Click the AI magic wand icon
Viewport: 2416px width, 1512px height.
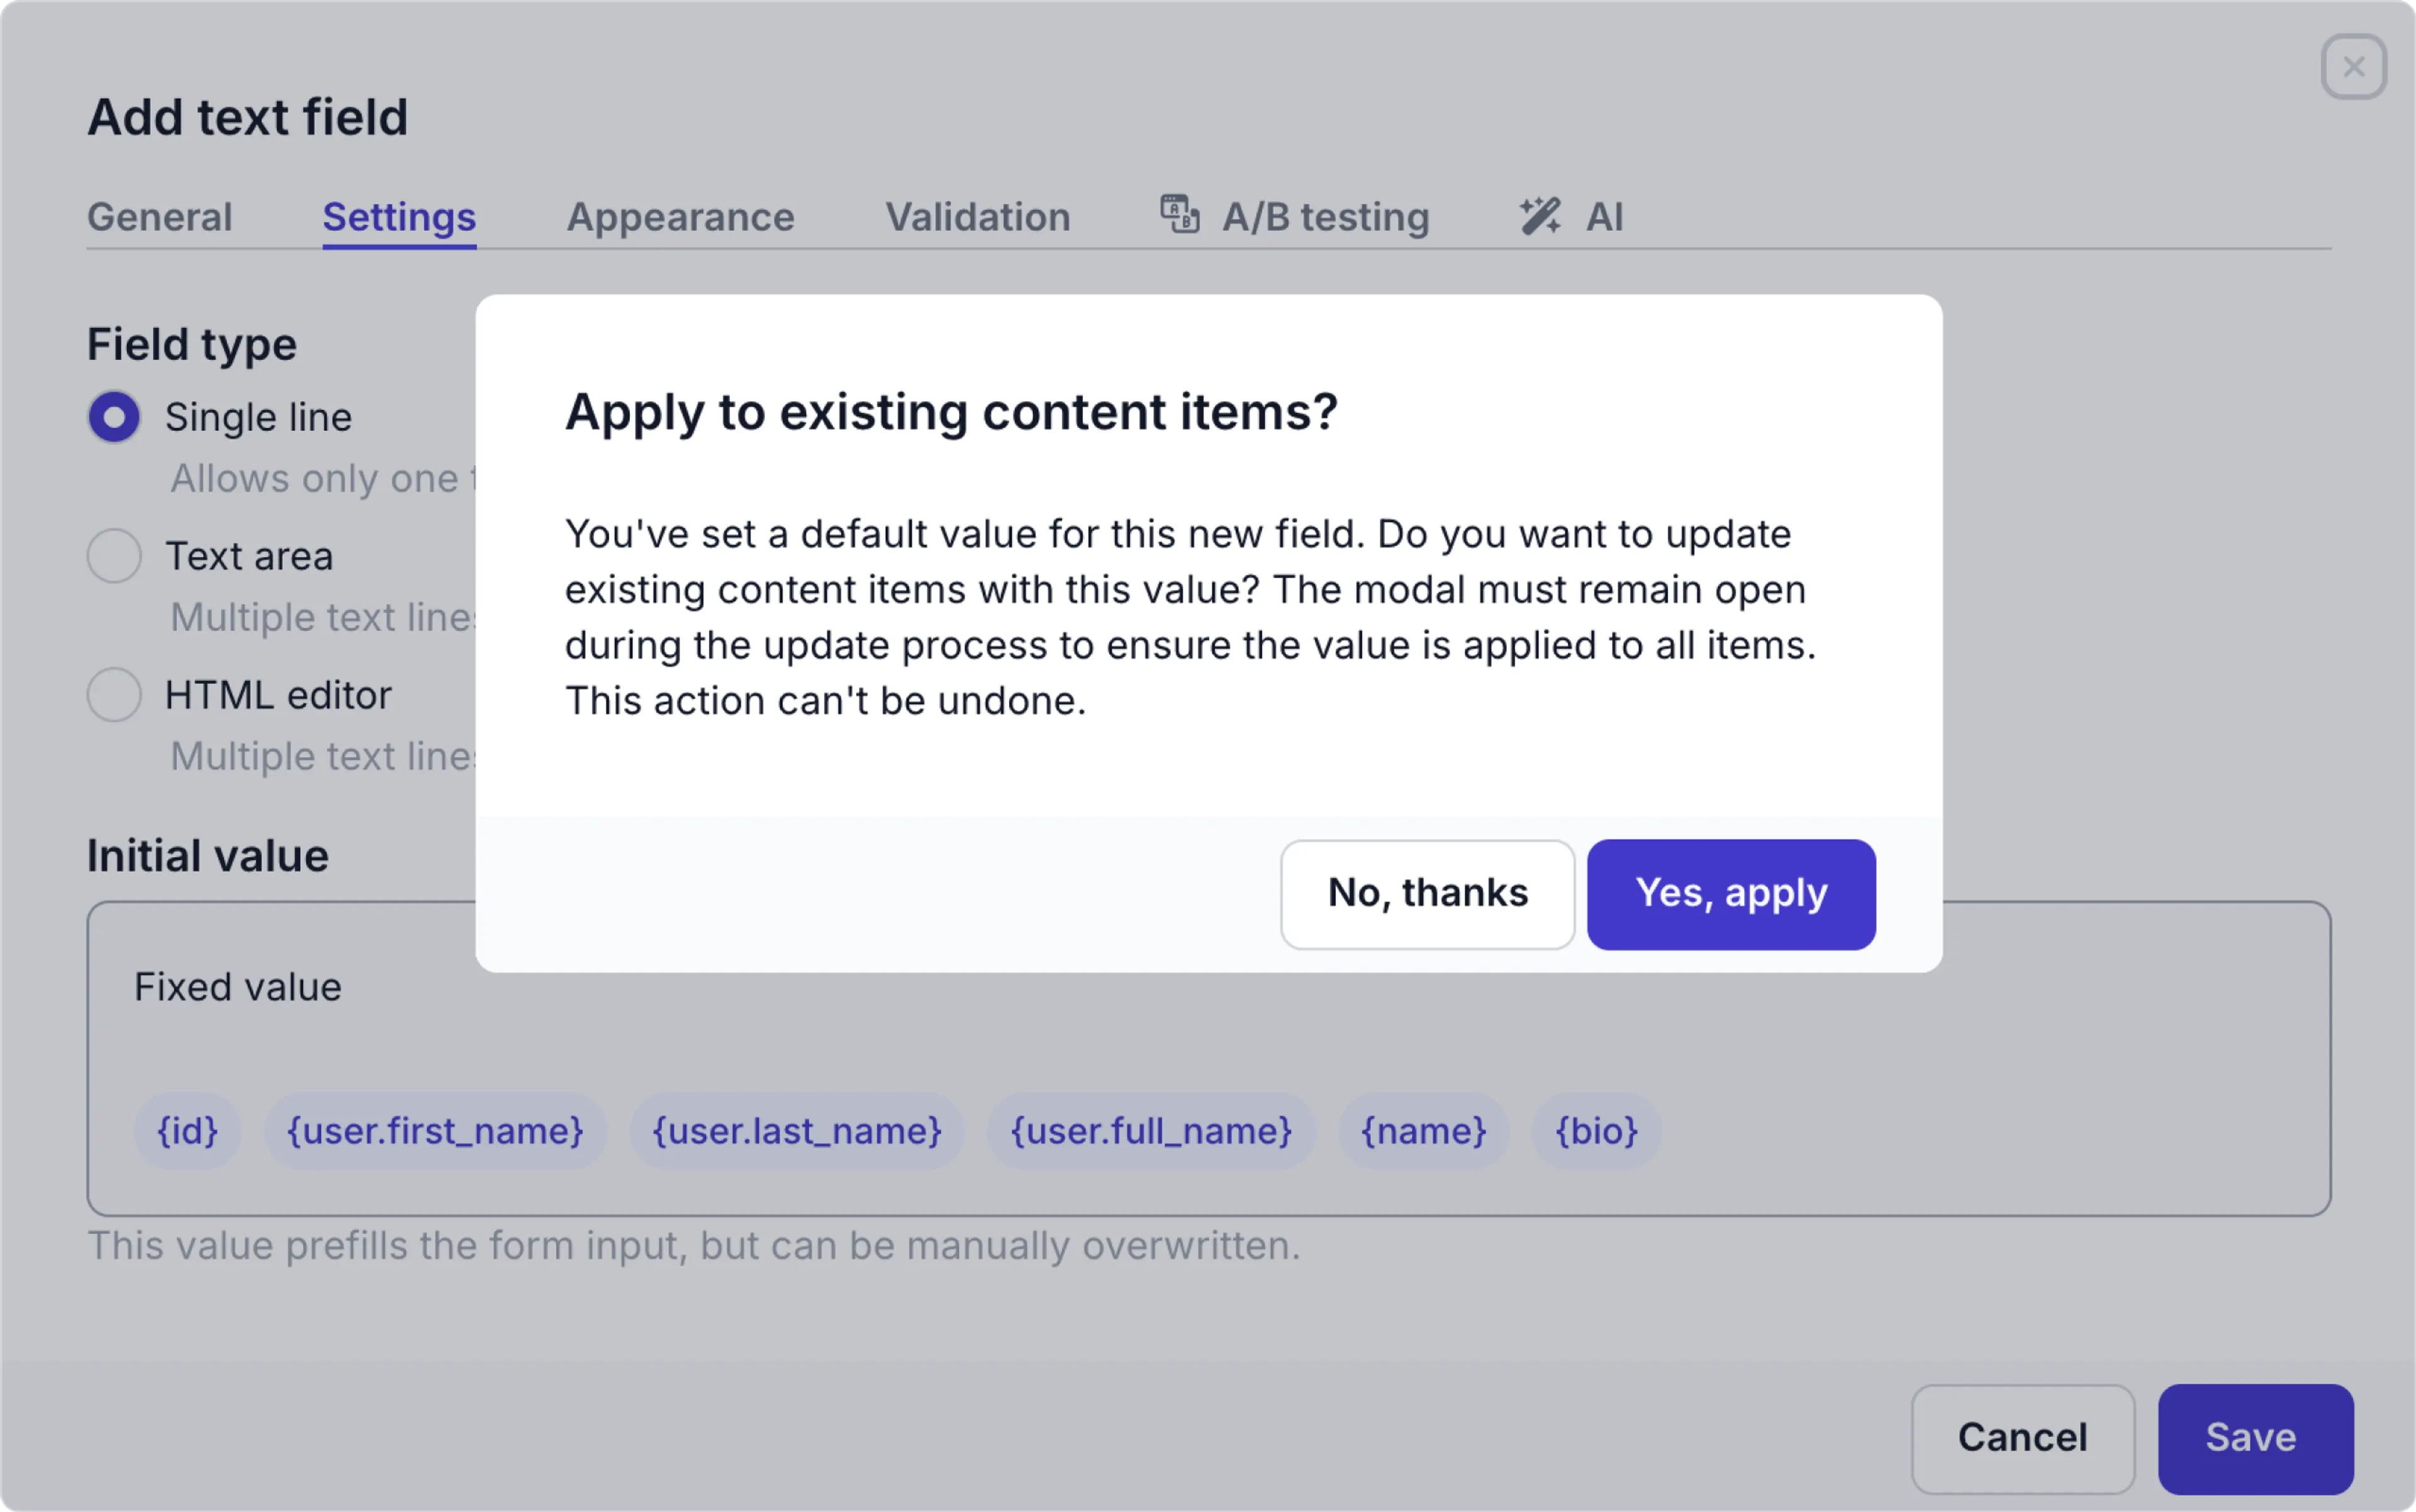click(x=1540, y=216)
